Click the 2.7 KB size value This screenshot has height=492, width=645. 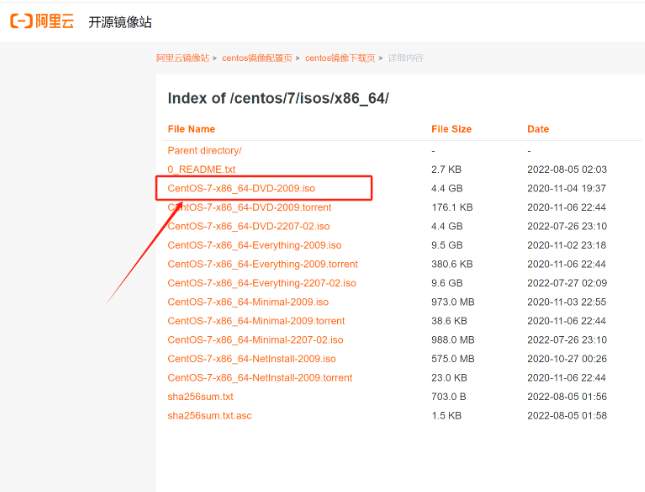click(446, 169)
